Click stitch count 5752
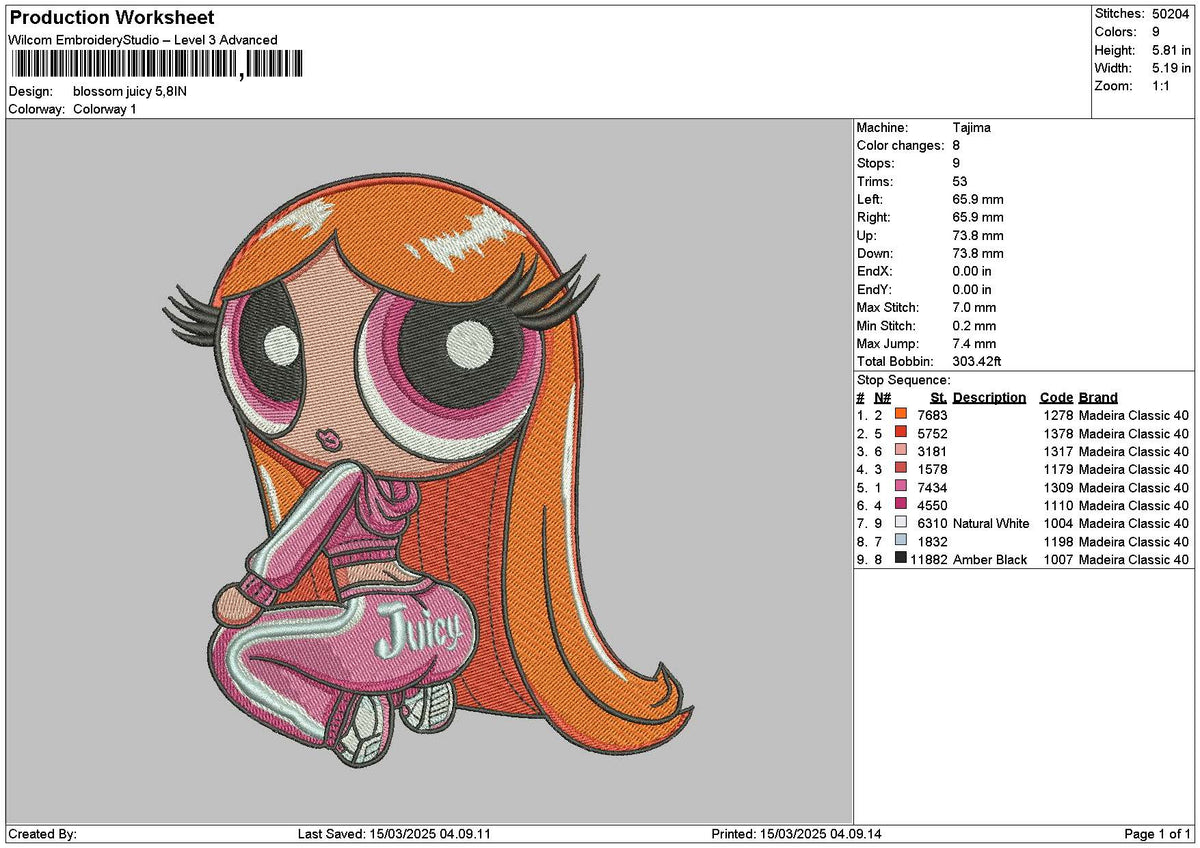1200x848 pixels. point(932,434)
